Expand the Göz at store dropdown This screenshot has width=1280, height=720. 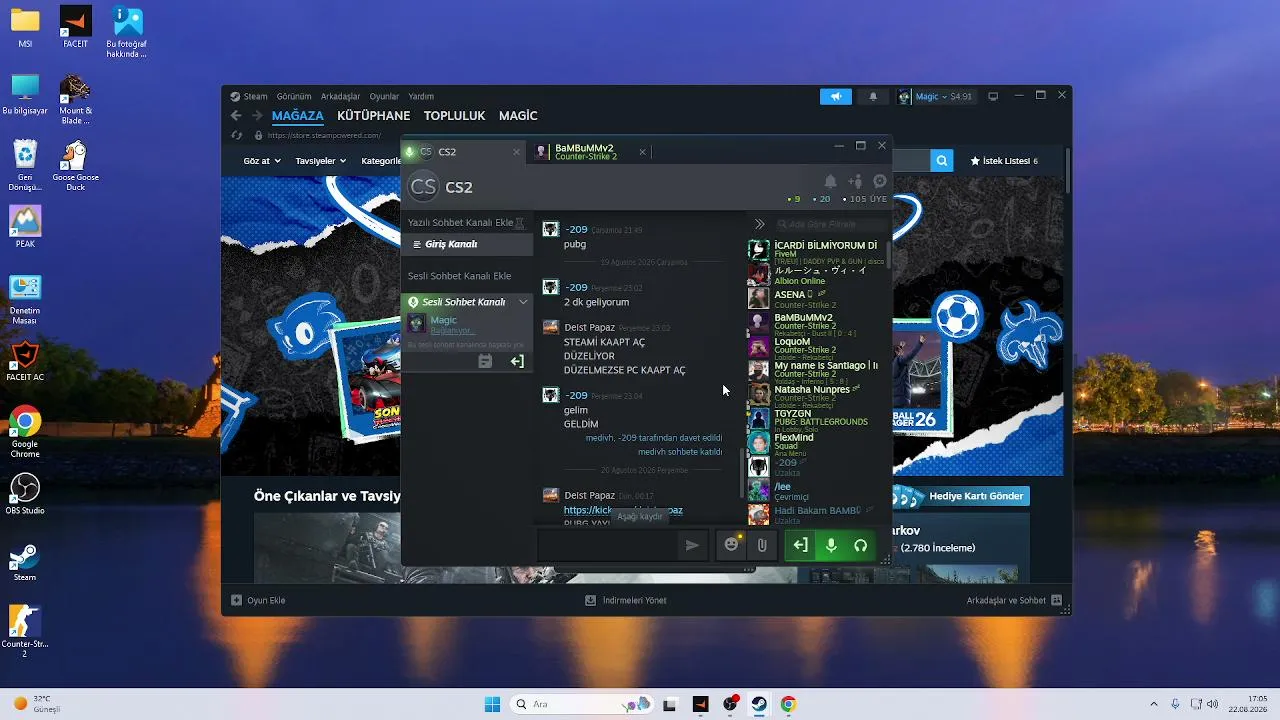coord(261,160)
